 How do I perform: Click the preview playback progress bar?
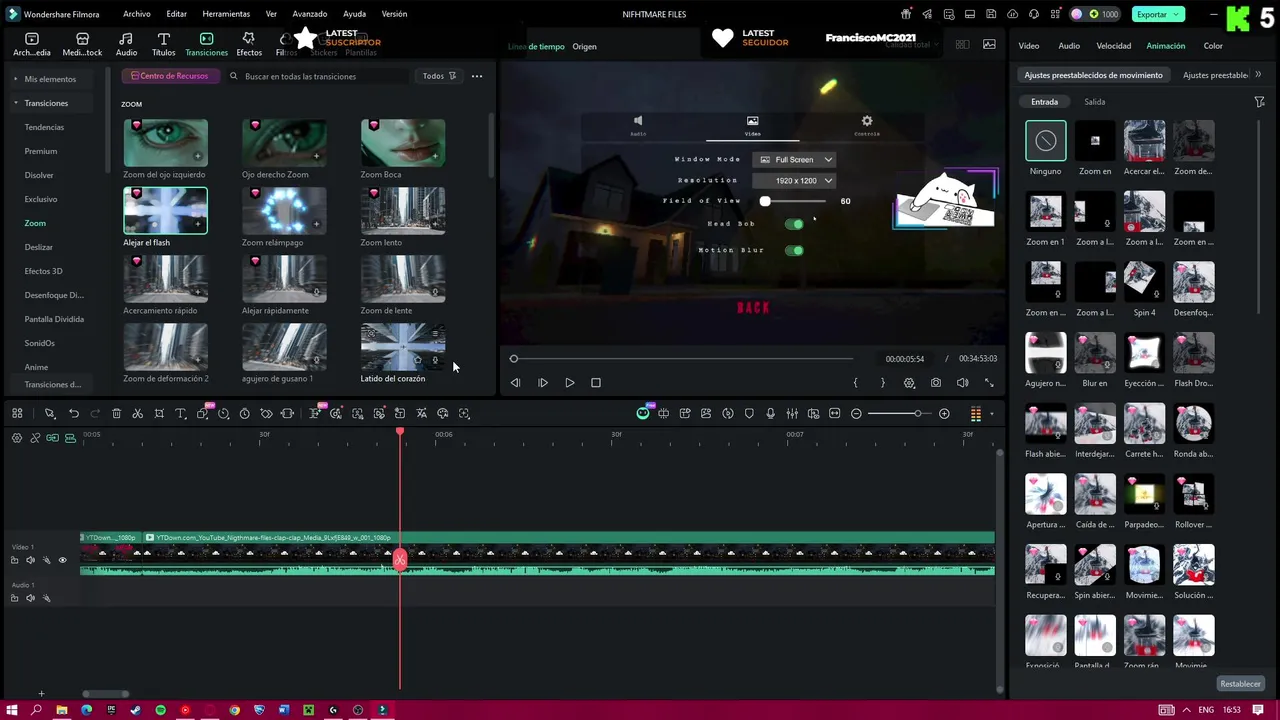pos(683,358)
